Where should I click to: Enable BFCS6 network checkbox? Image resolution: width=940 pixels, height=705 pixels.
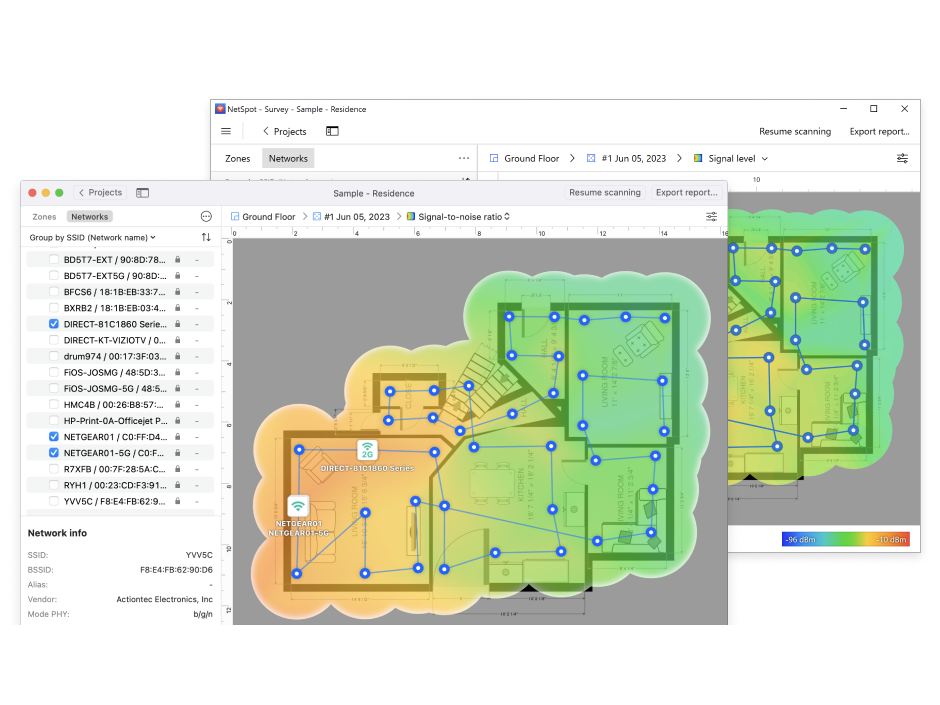(54, 292)
